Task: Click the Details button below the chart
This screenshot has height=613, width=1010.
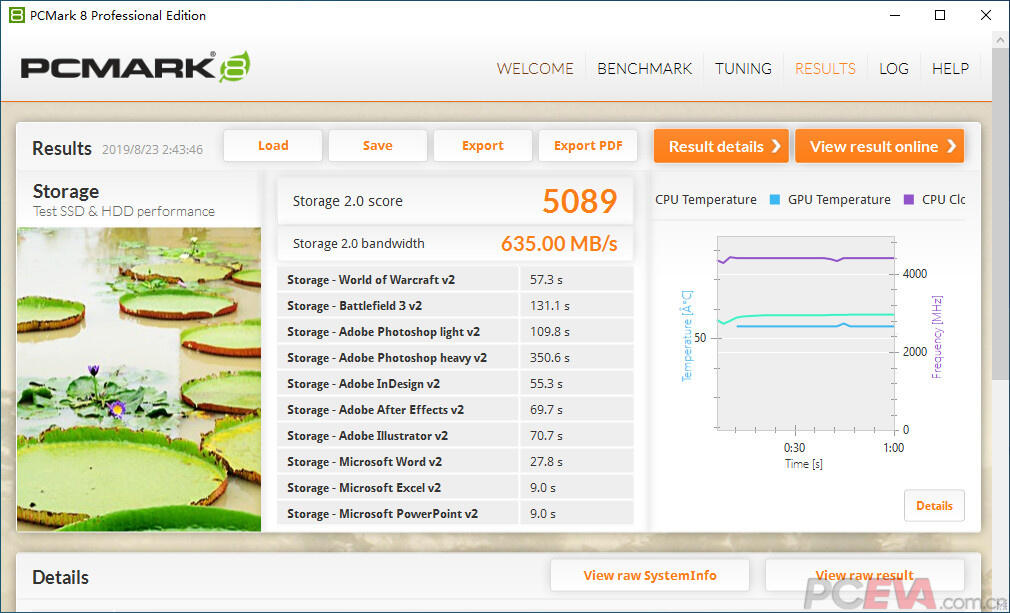Action: tap(934, 505)
